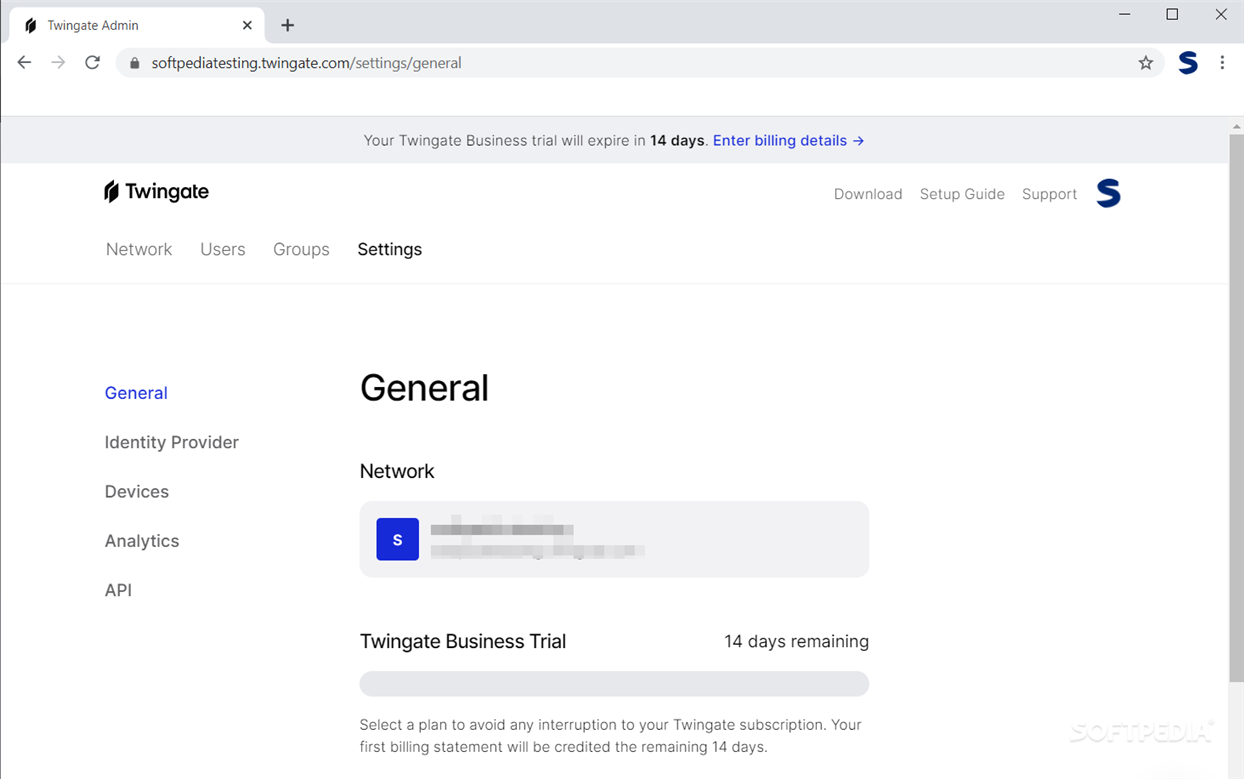Close the Twingate Admin tab
The width and height of the screenshot is (1244, 779).
pos(247,25)
